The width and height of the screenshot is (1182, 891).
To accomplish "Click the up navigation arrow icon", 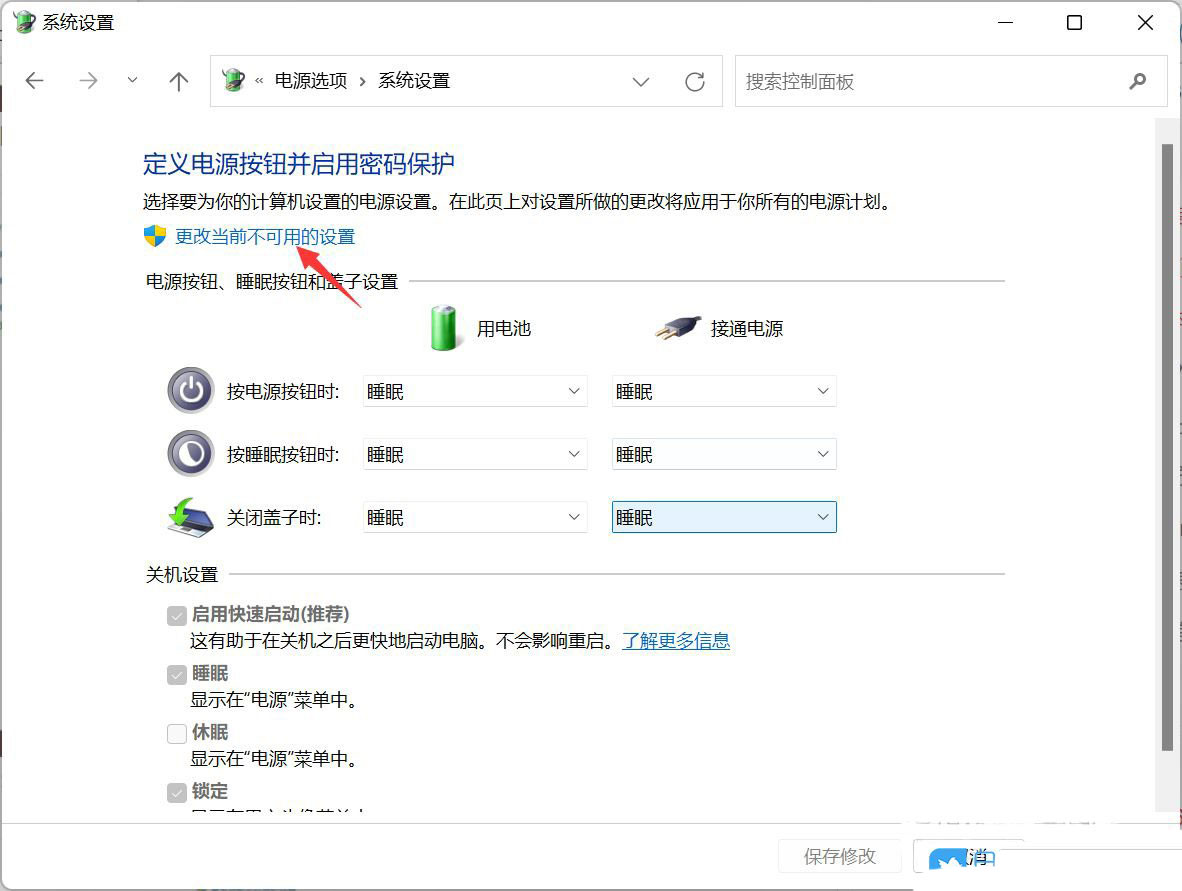I will point(178,81).
